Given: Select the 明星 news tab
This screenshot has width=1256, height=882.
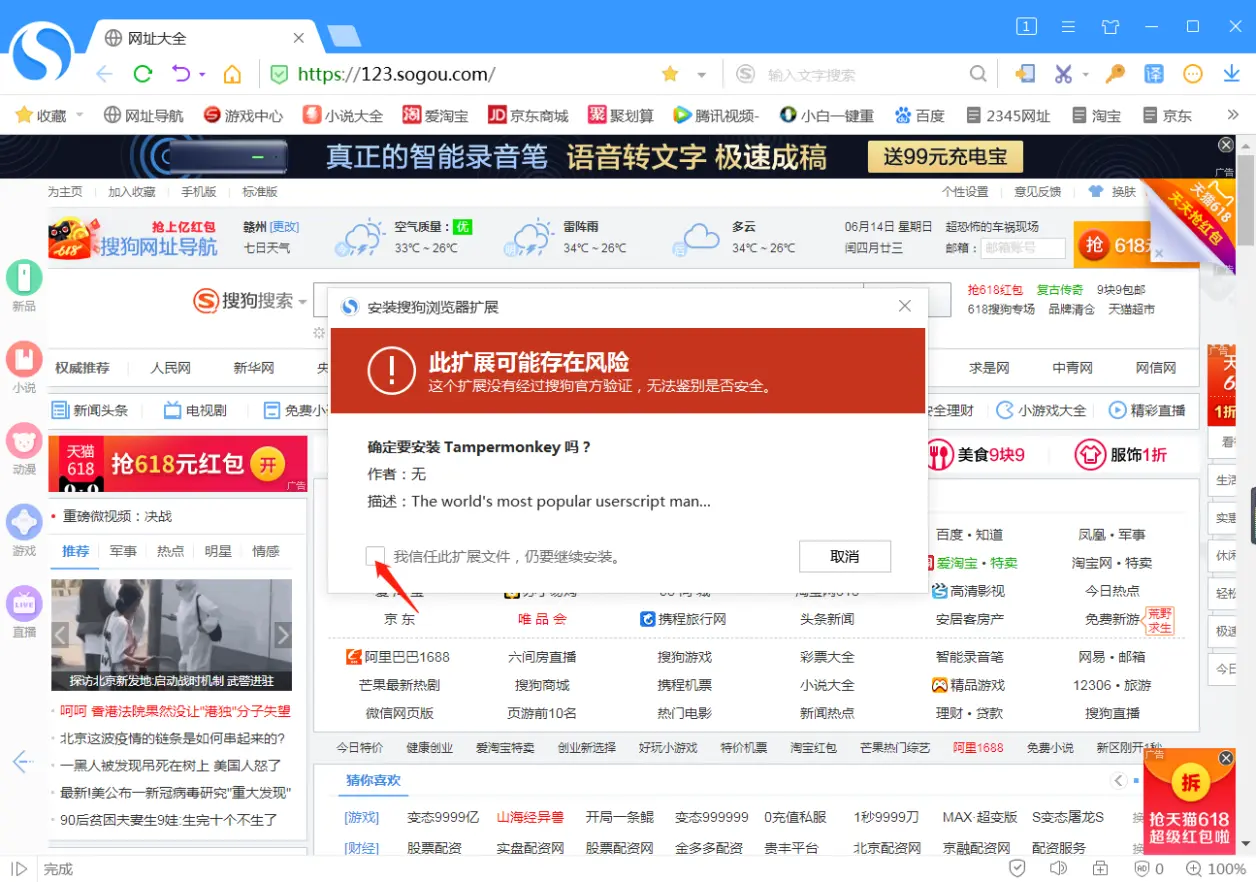Looking at the screenshot, I should [219, 551].
